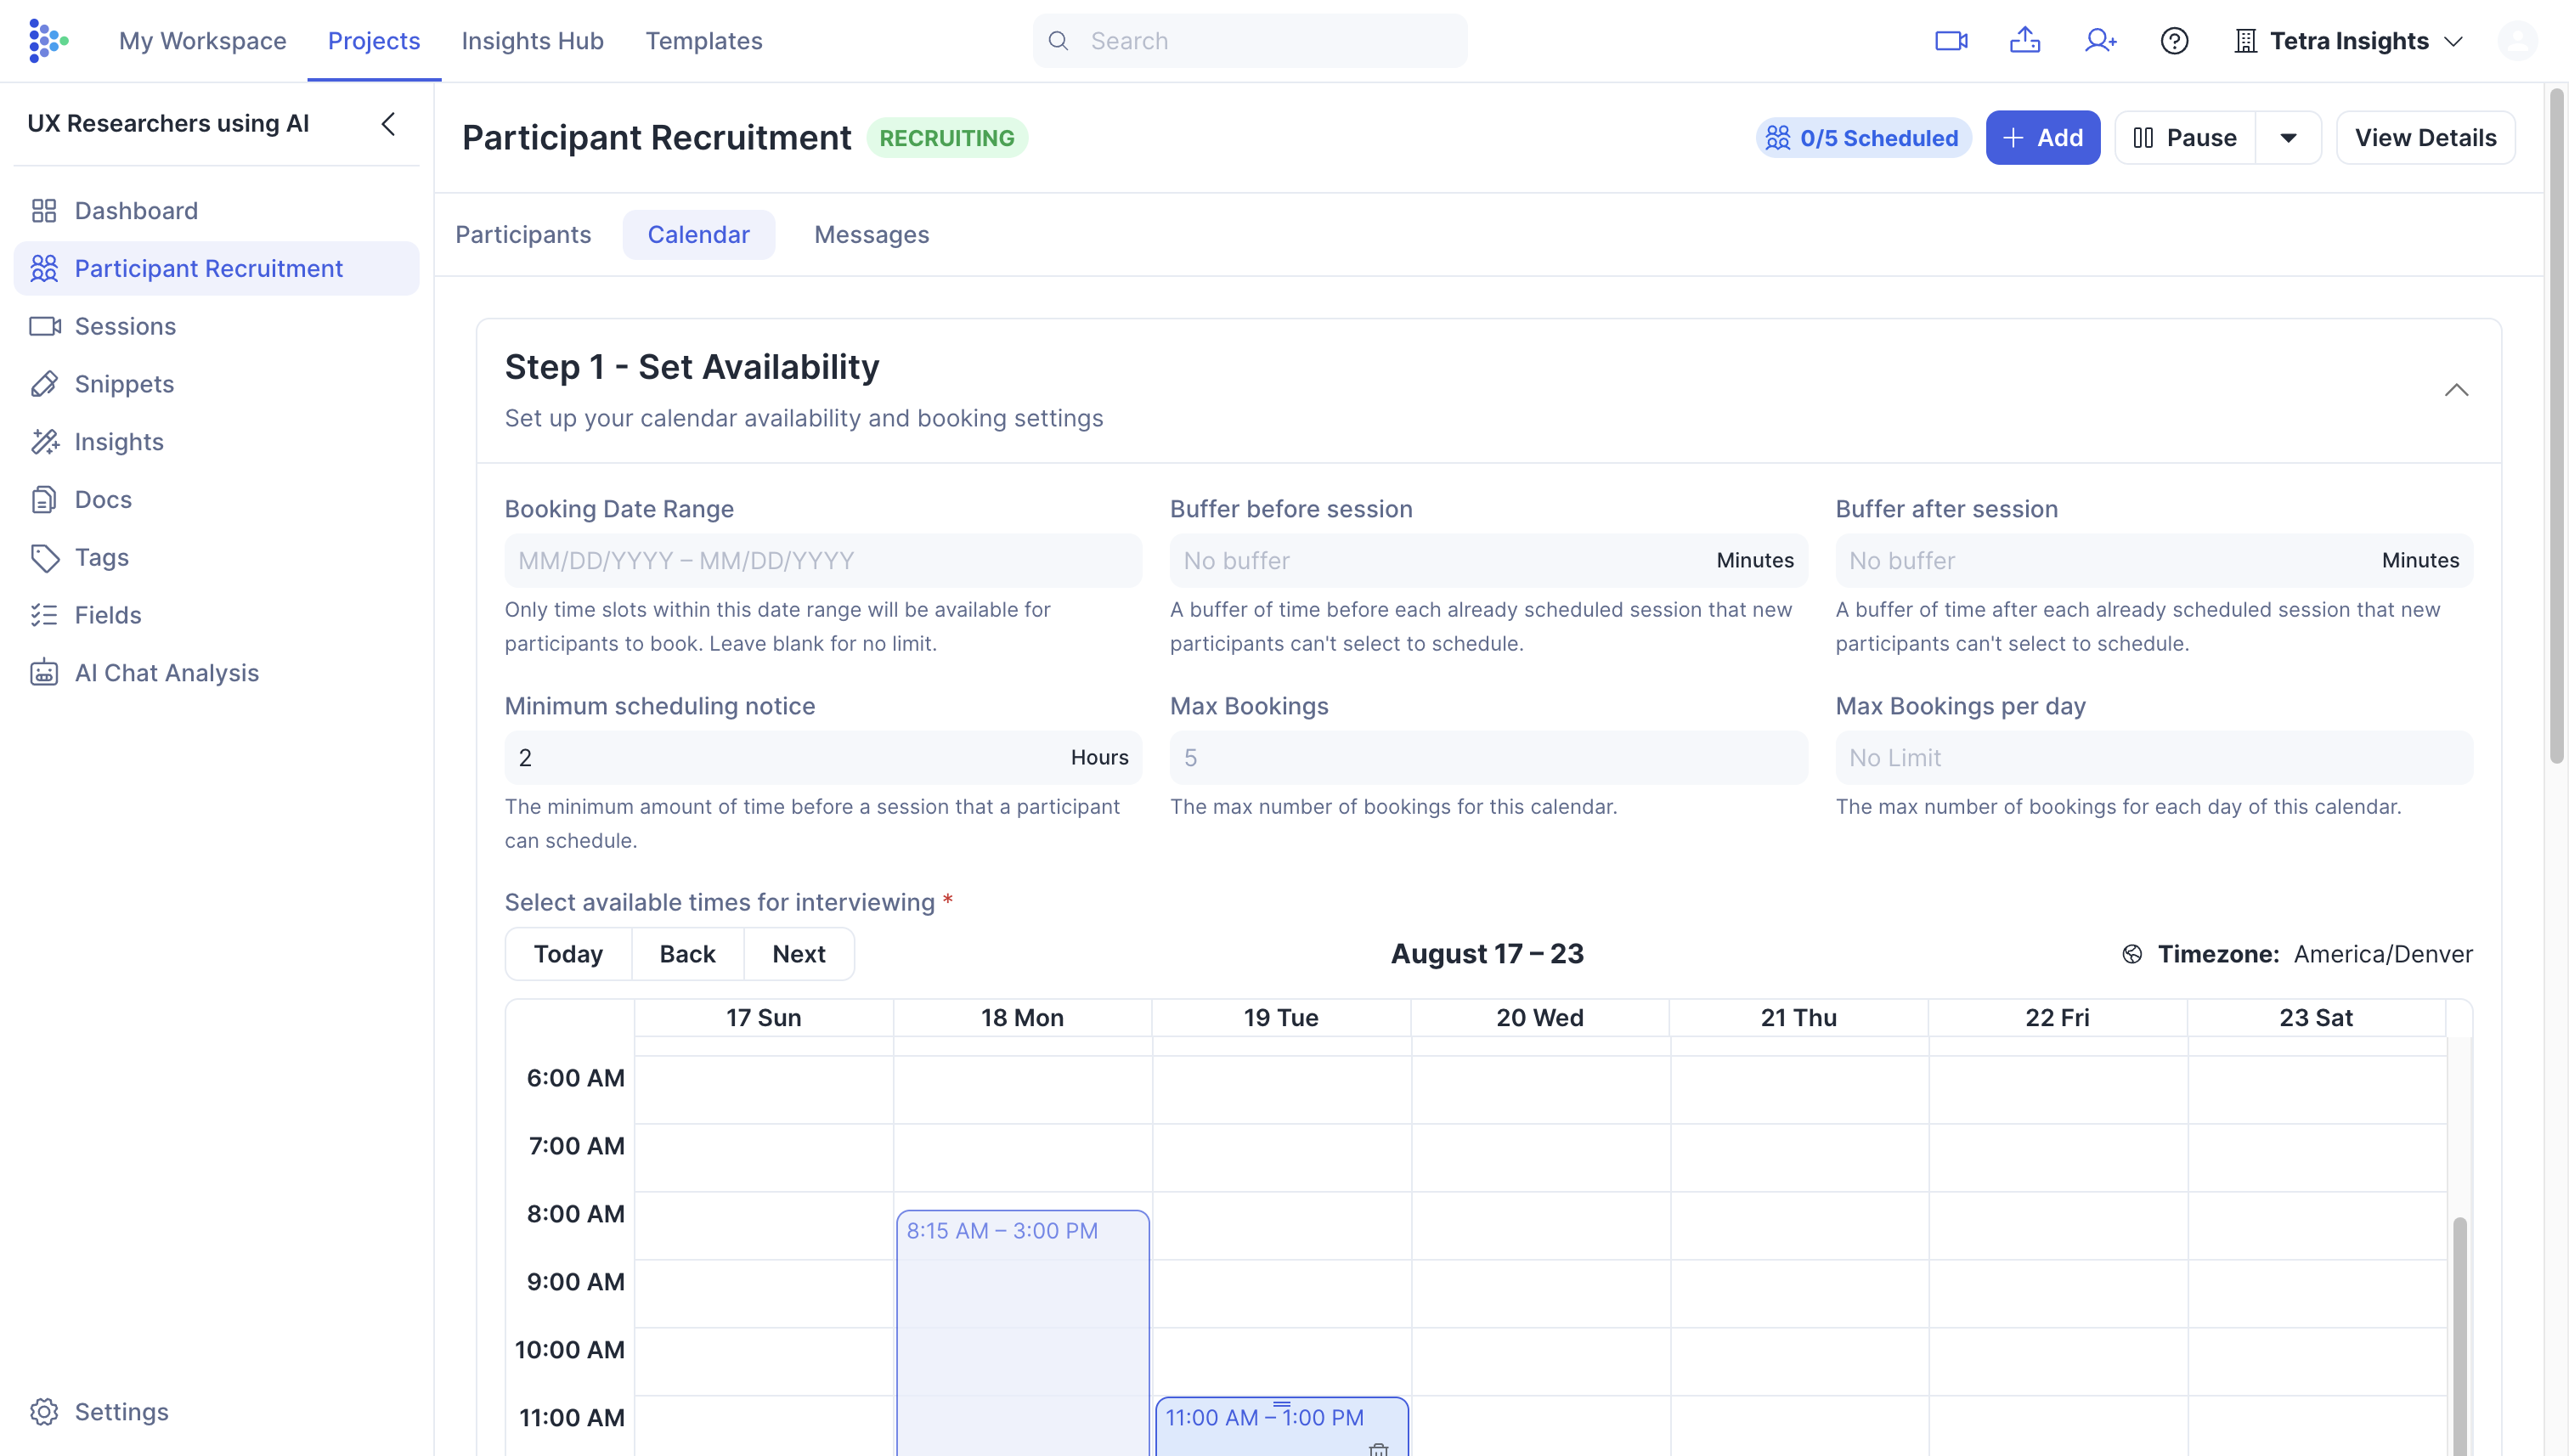Open Tetra Insights workspace dropdown
This screenshot has width=2569, height=1456.
click(x=2348, y=41)
